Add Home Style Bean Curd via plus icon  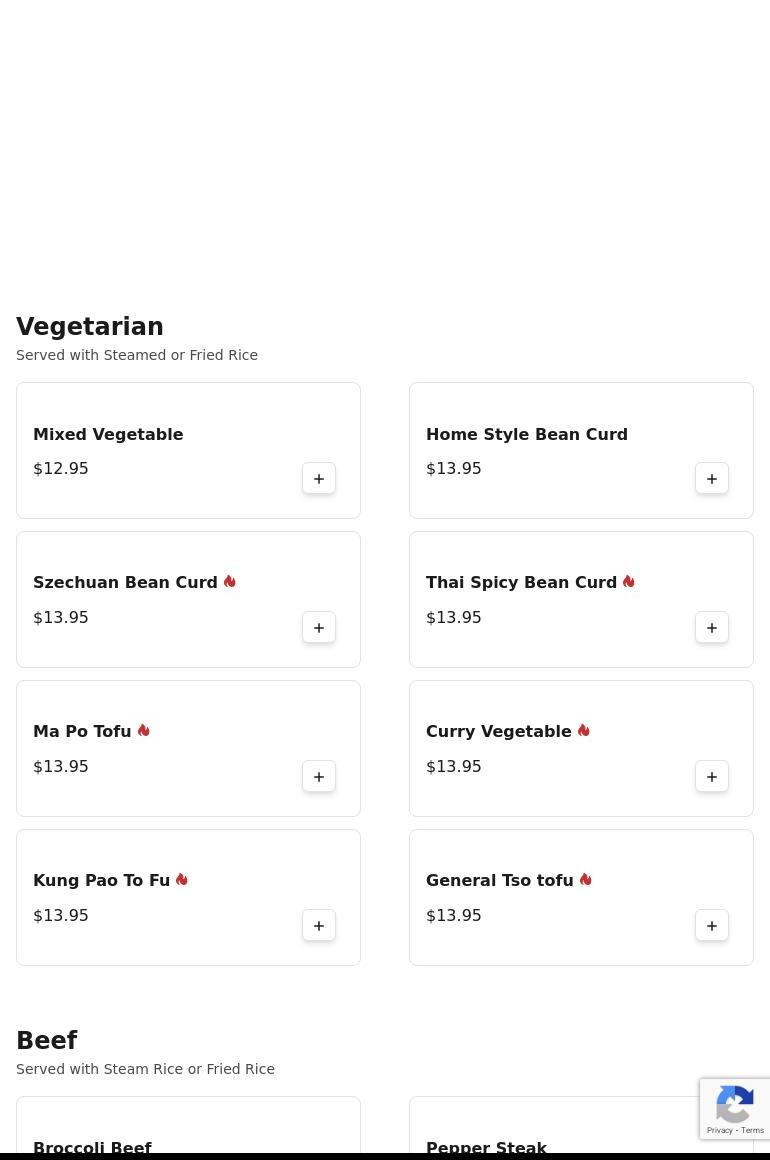pos(712,479)
